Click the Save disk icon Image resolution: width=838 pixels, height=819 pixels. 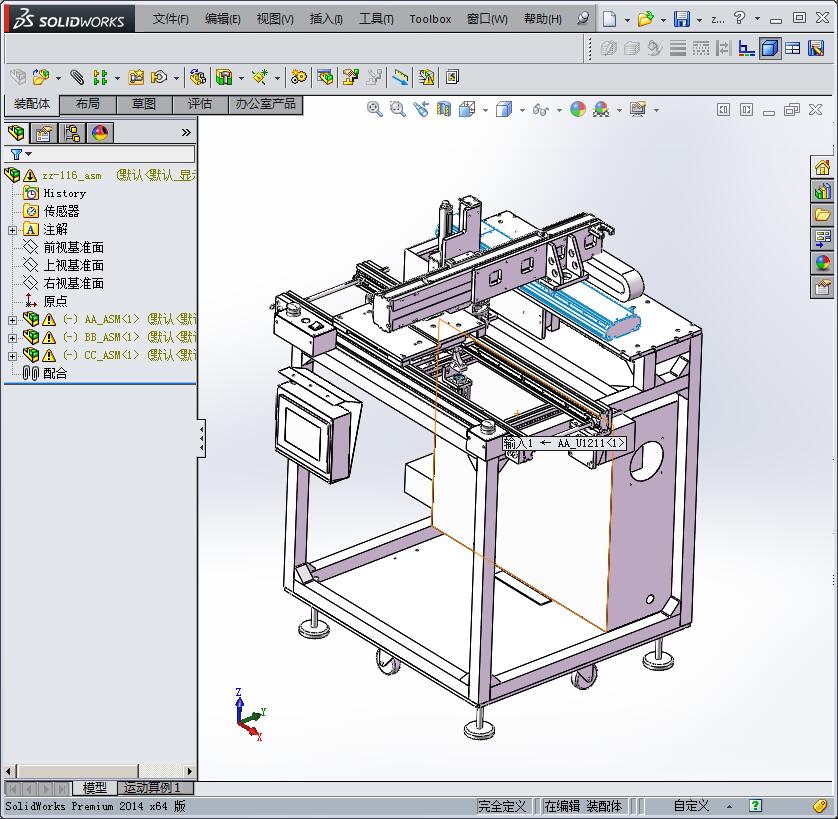click(x=681, y=19)
